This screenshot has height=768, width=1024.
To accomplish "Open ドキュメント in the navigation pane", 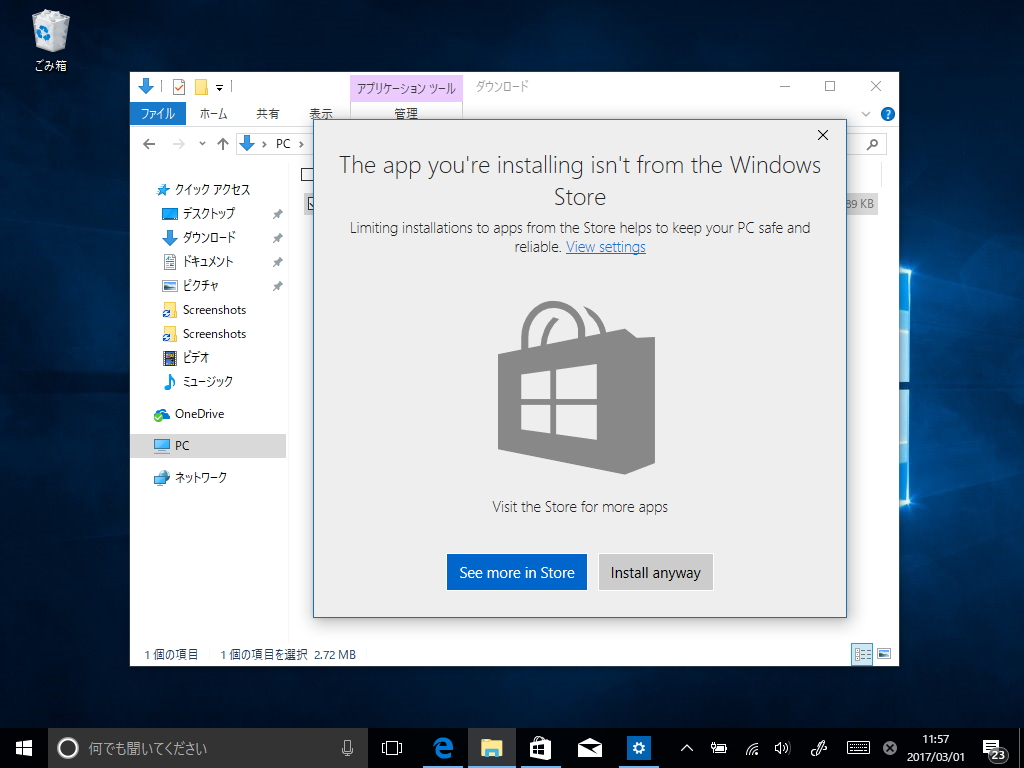I will tap(208, 262).
